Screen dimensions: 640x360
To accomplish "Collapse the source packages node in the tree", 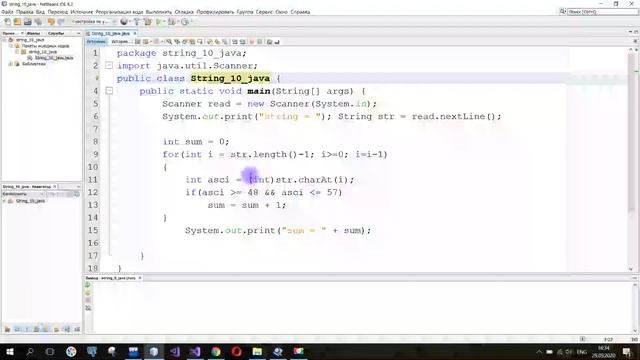I will pos(11,46).
